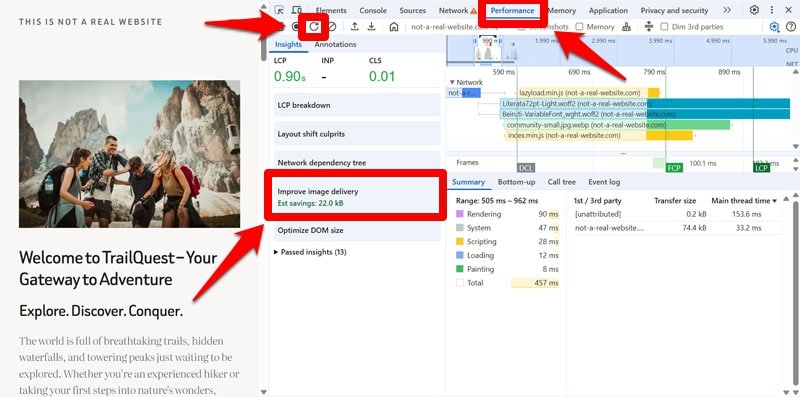Click the collect garbage broom icon
Screen dimensions: 800x397
pos(627,27)
